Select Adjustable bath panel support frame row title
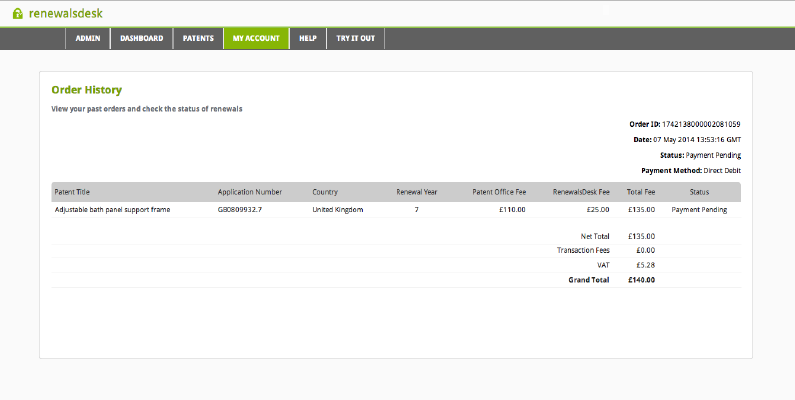Viewport: 795px width, 400px height. coord(113,209)
